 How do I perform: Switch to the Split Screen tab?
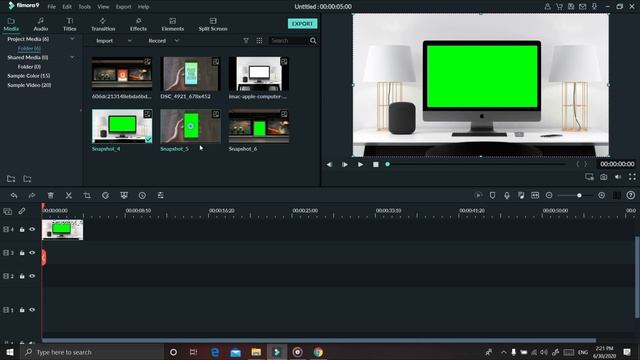(213, 24)
